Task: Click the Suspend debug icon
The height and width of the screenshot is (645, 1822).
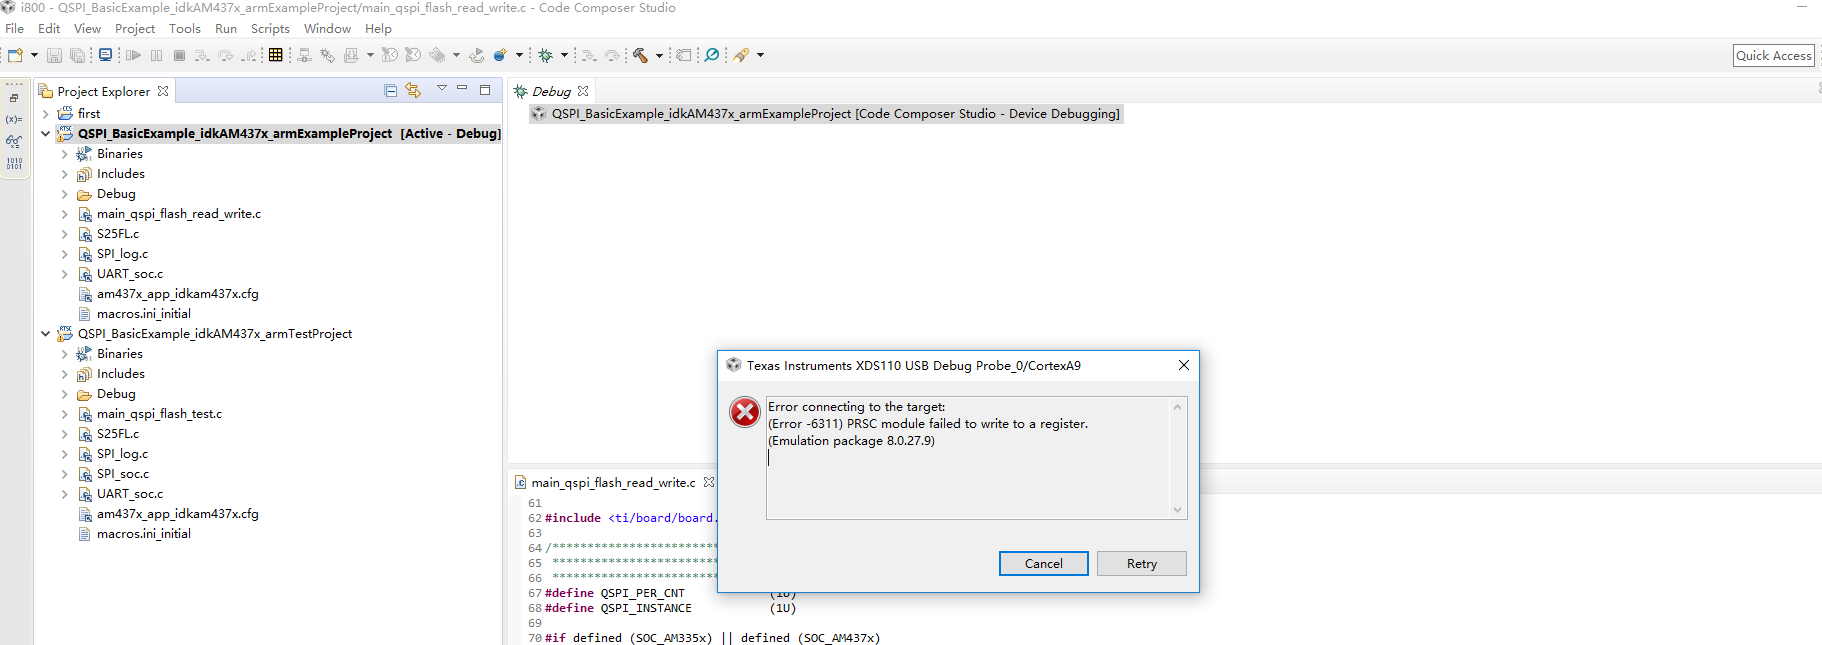Action: coord(156,55)
